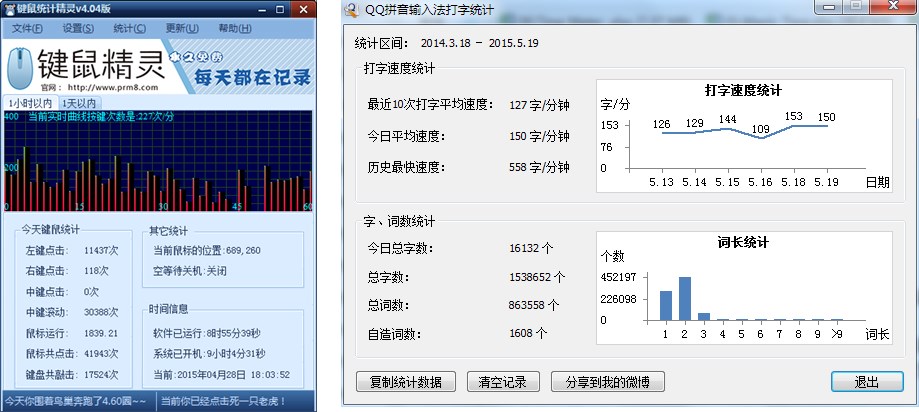Click the 键盘共敲击 17524次 value
The image size is (919, 412).
[x=101, y=374]
